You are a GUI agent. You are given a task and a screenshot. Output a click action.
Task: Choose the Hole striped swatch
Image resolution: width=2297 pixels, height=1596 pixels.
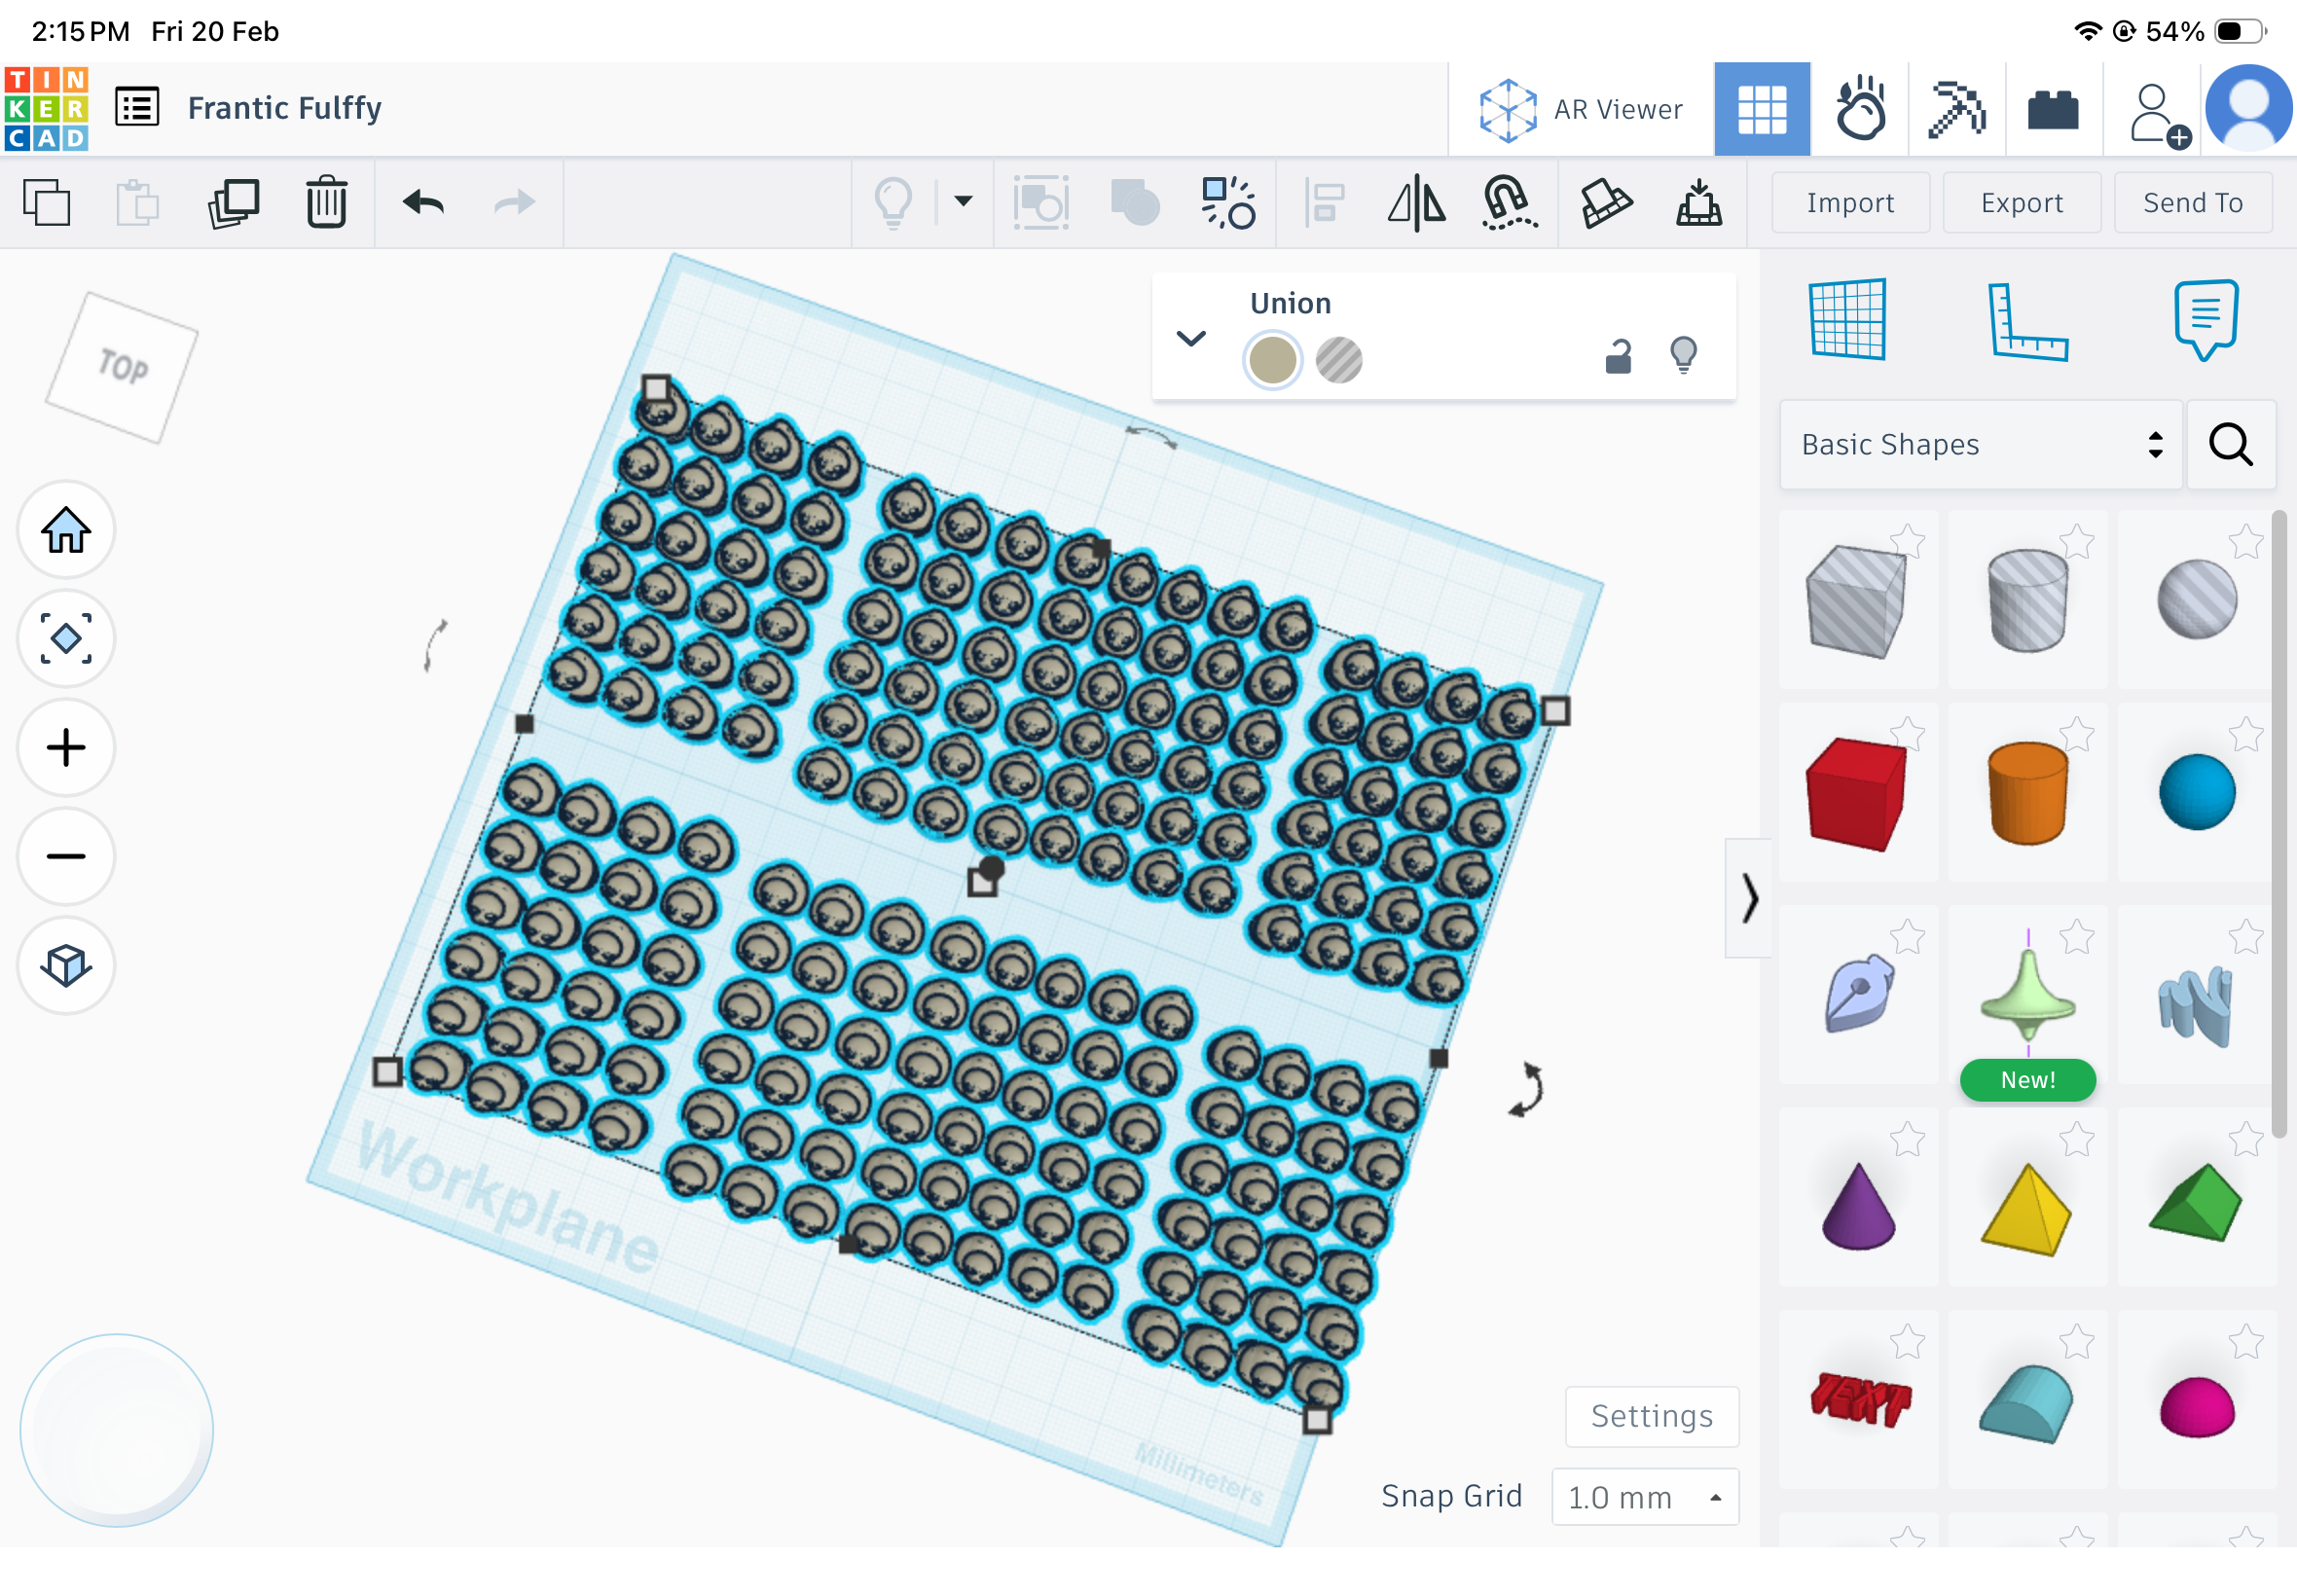pyautogui.click(x=1338, y=360)
